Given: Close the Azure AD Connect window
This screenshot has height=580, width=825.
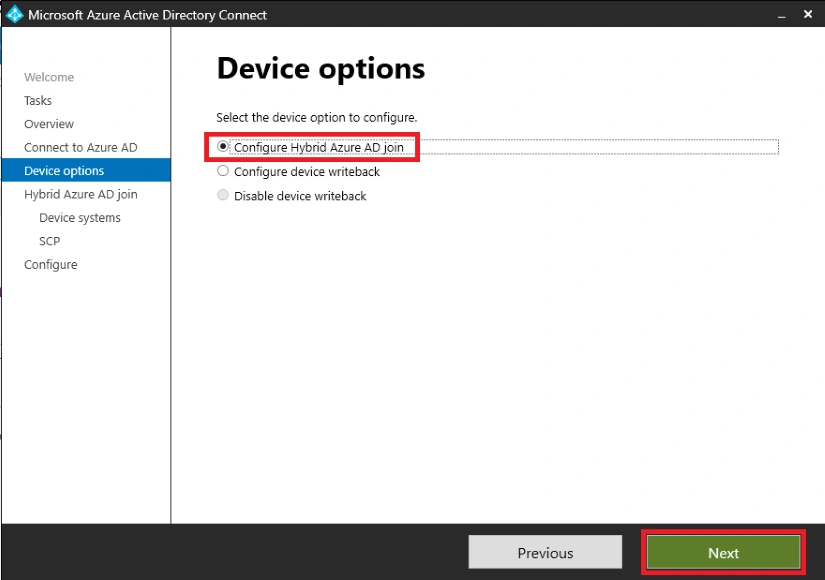Looking at the screenshot, I should (x=808, y=14).
